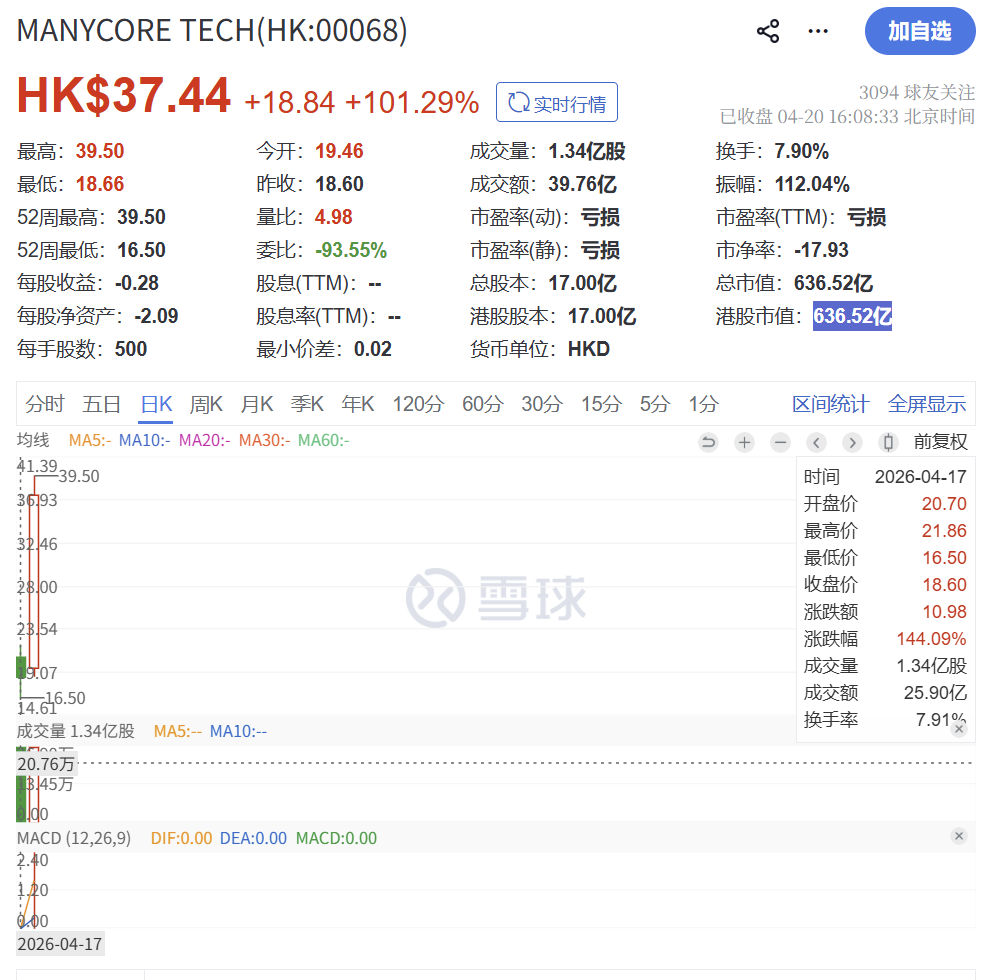Click the MANYCORE TECH(HK:00068) title
The image size is (996, 980).
click(212, 30)
